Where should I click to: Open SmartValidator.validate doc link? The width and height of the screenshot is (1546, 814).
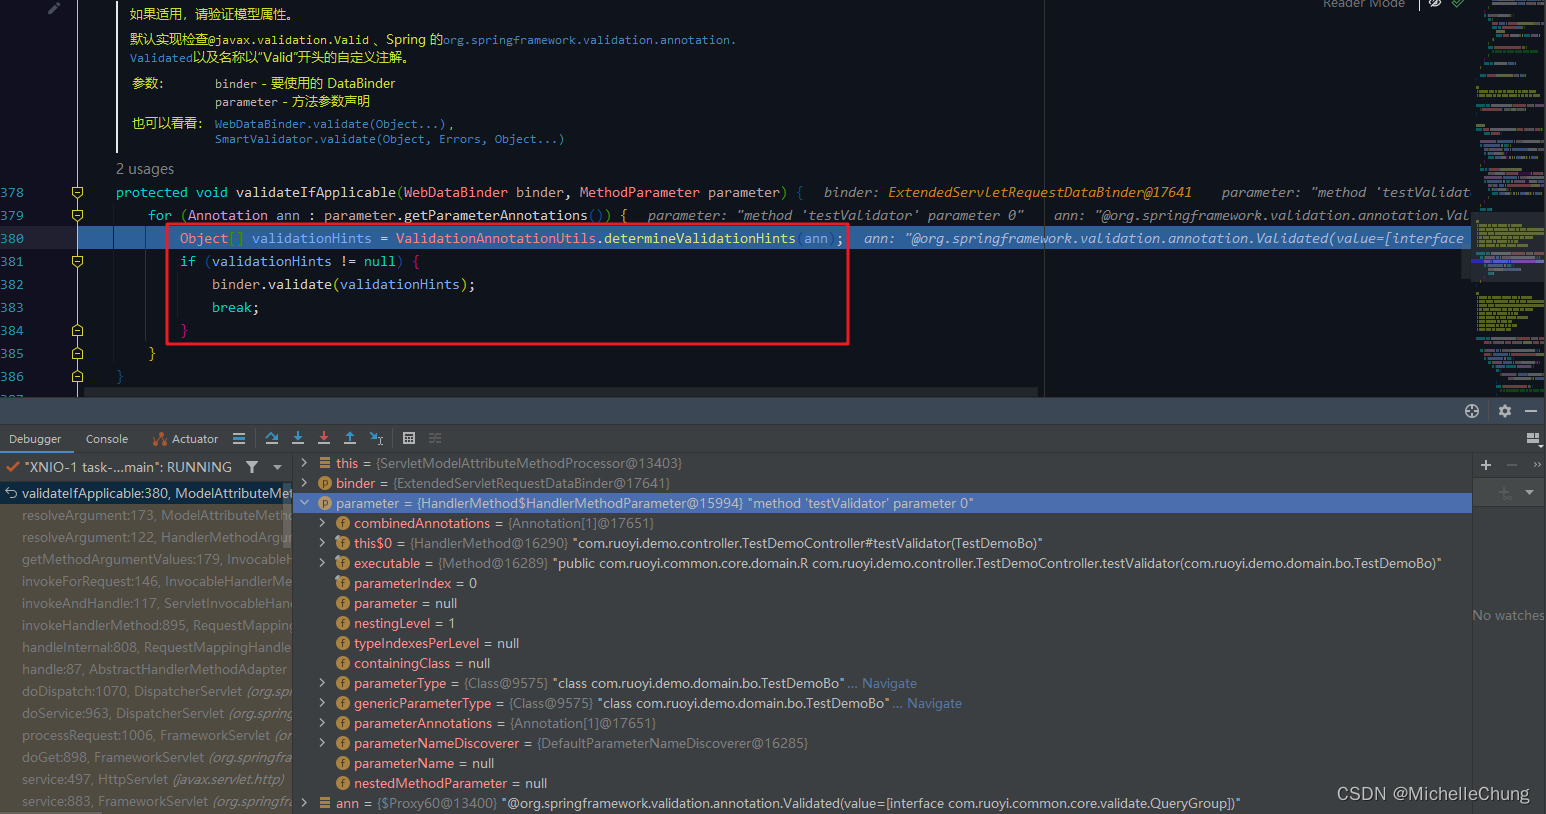(389, 139)
